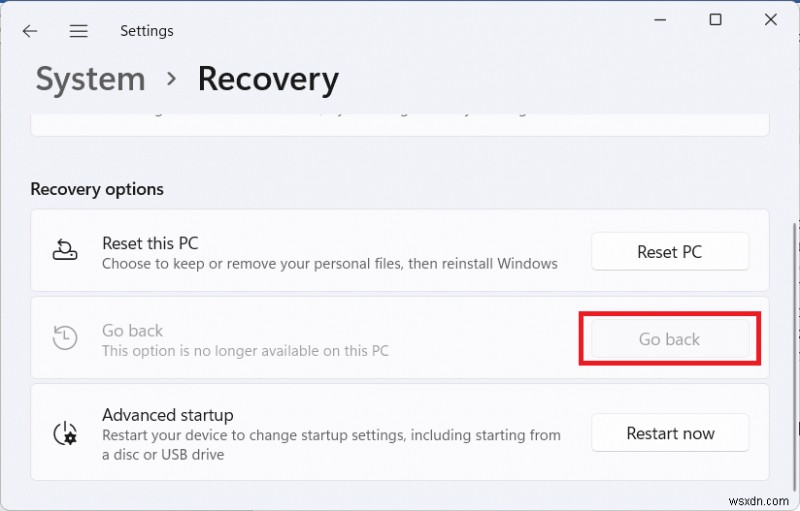Click the Go back history icon
Viewport: 800px width, 511px height.
65,339
